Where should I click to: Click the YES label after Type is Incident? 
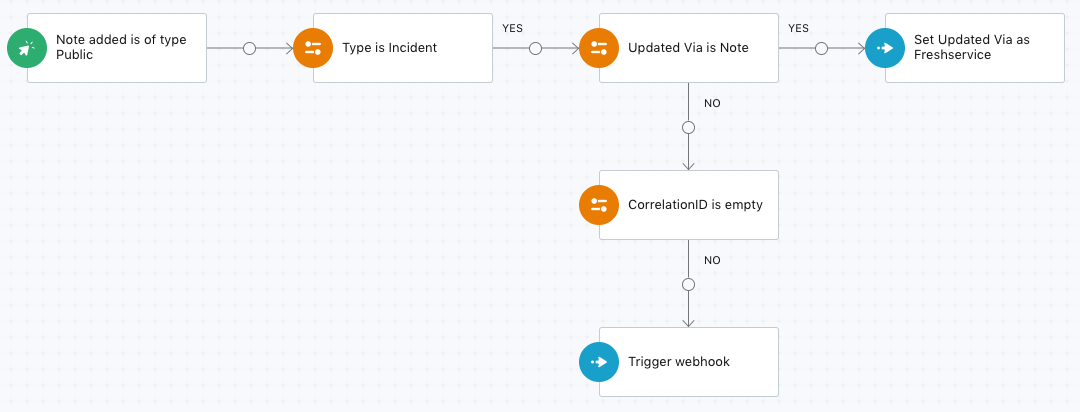pos(512,28)
